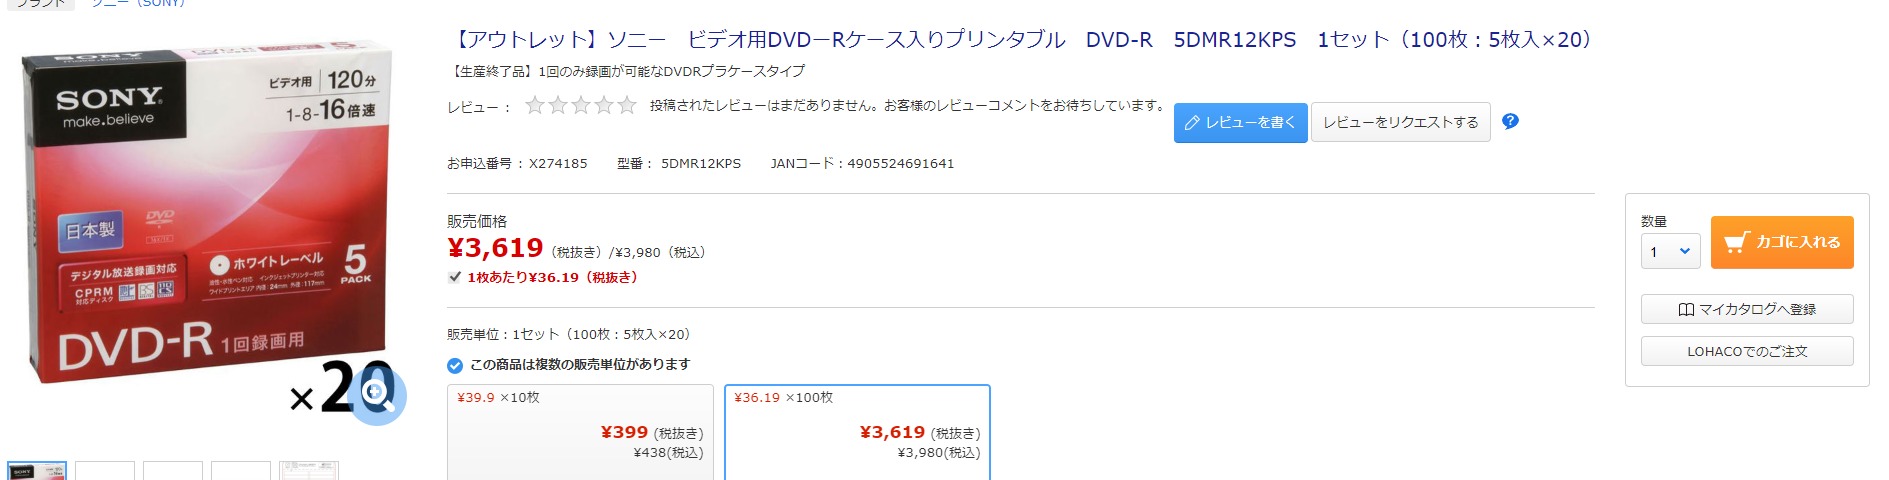Toggle the 1枚あたり price checkbox
The width and height of the screenshot is (1889, 480).
point(455,277)
